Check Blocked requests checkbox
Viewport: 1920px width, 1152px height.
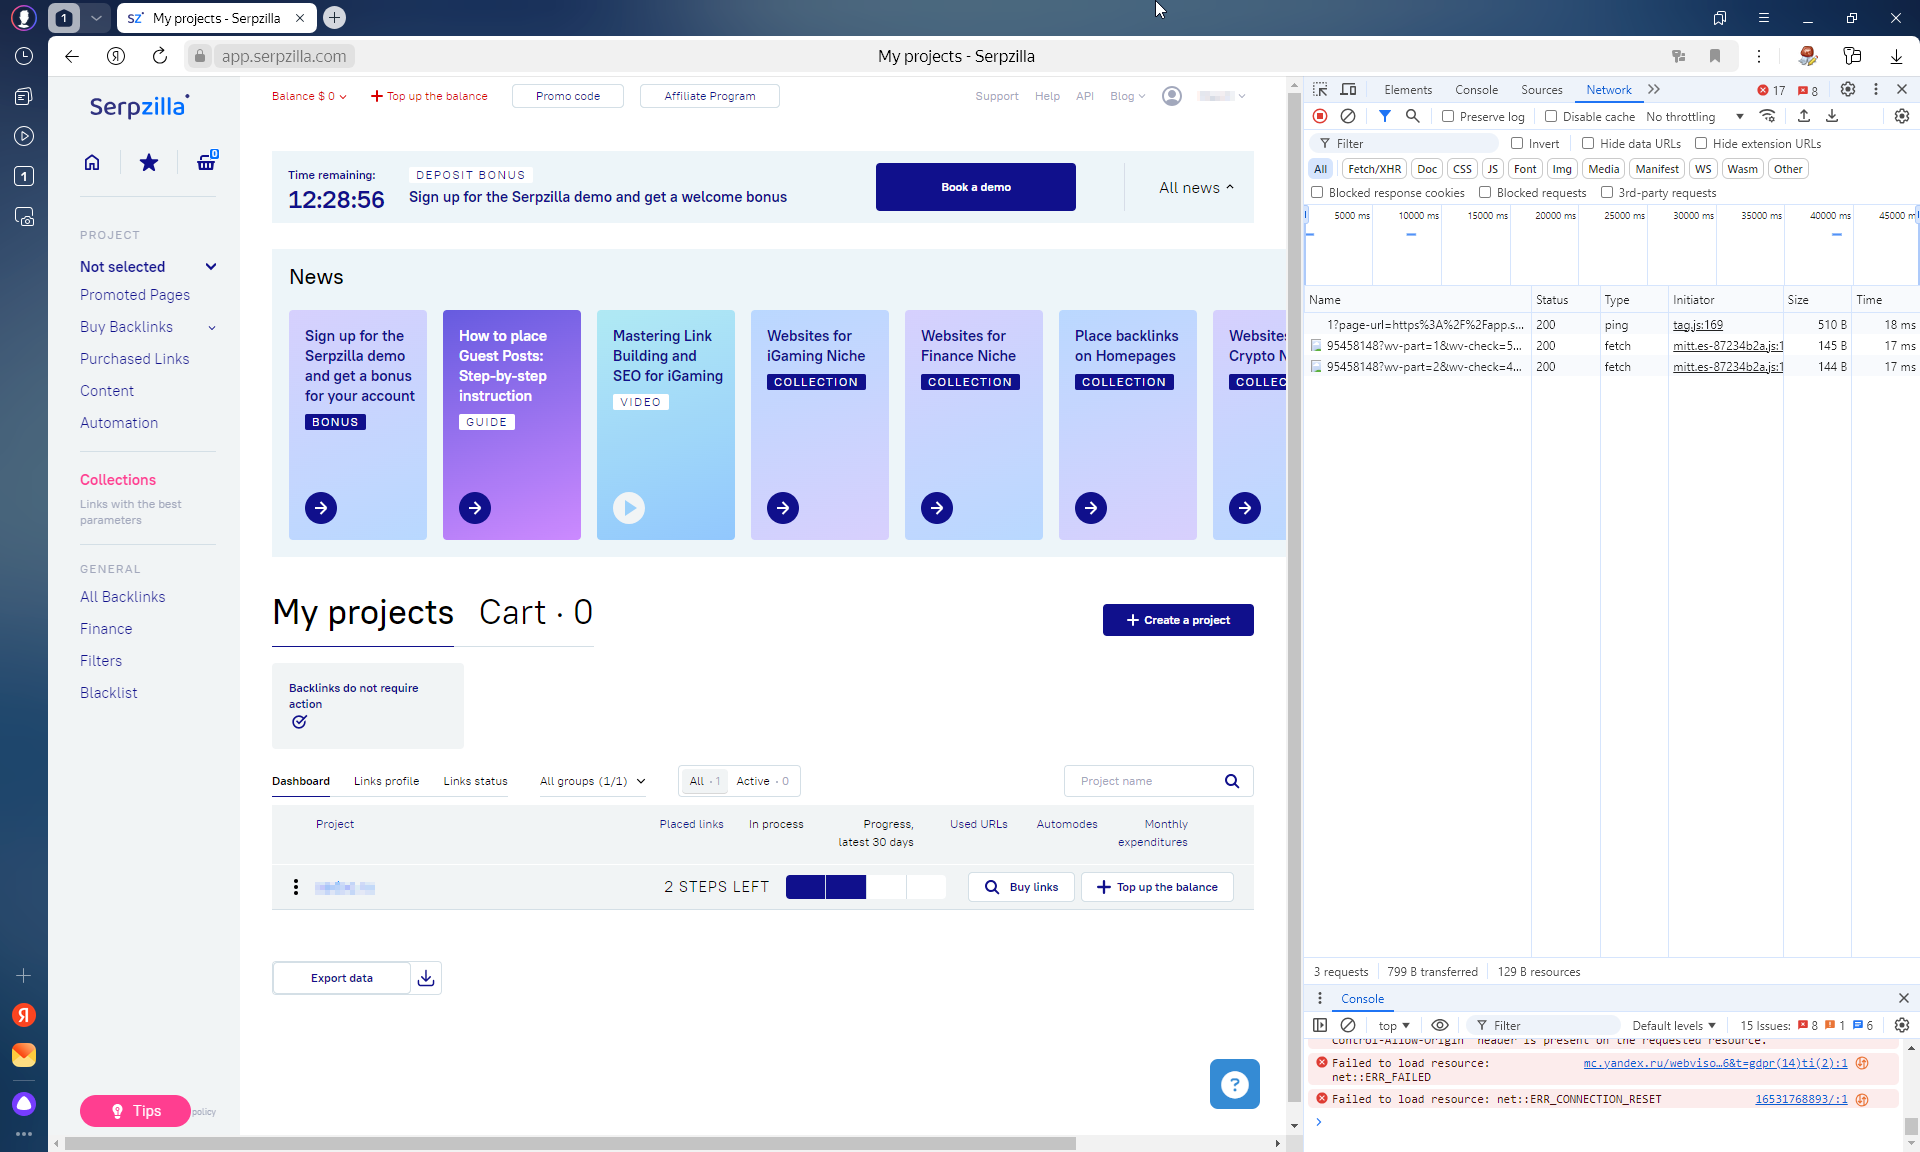(x=1485, y=192)
